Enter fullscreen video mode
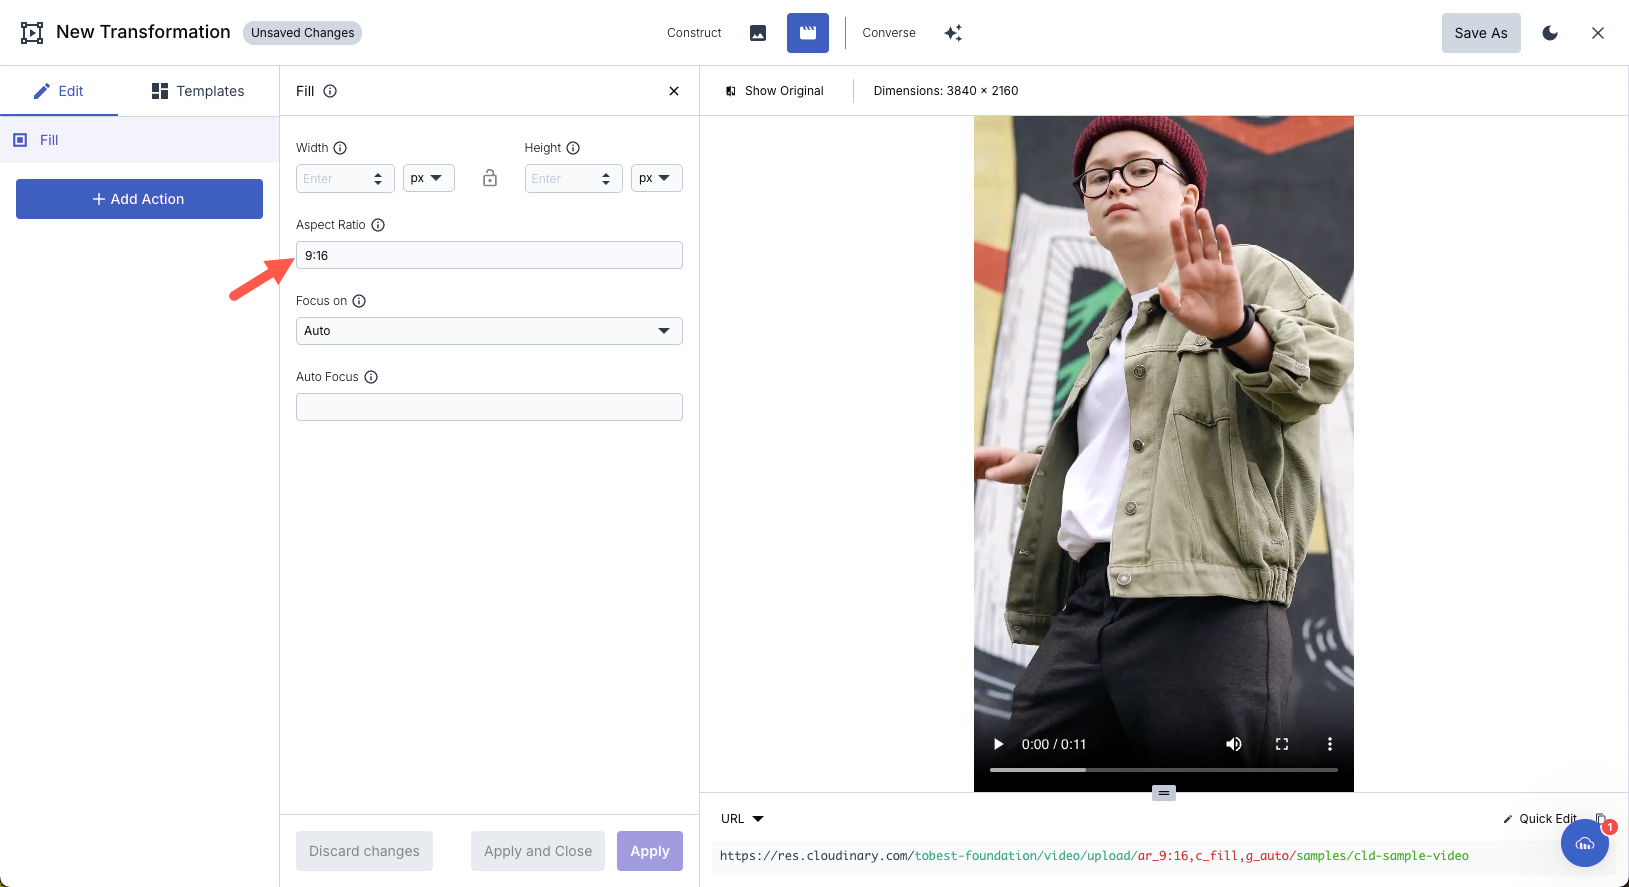This screenshot has height=887, width=1629. 1282,744
